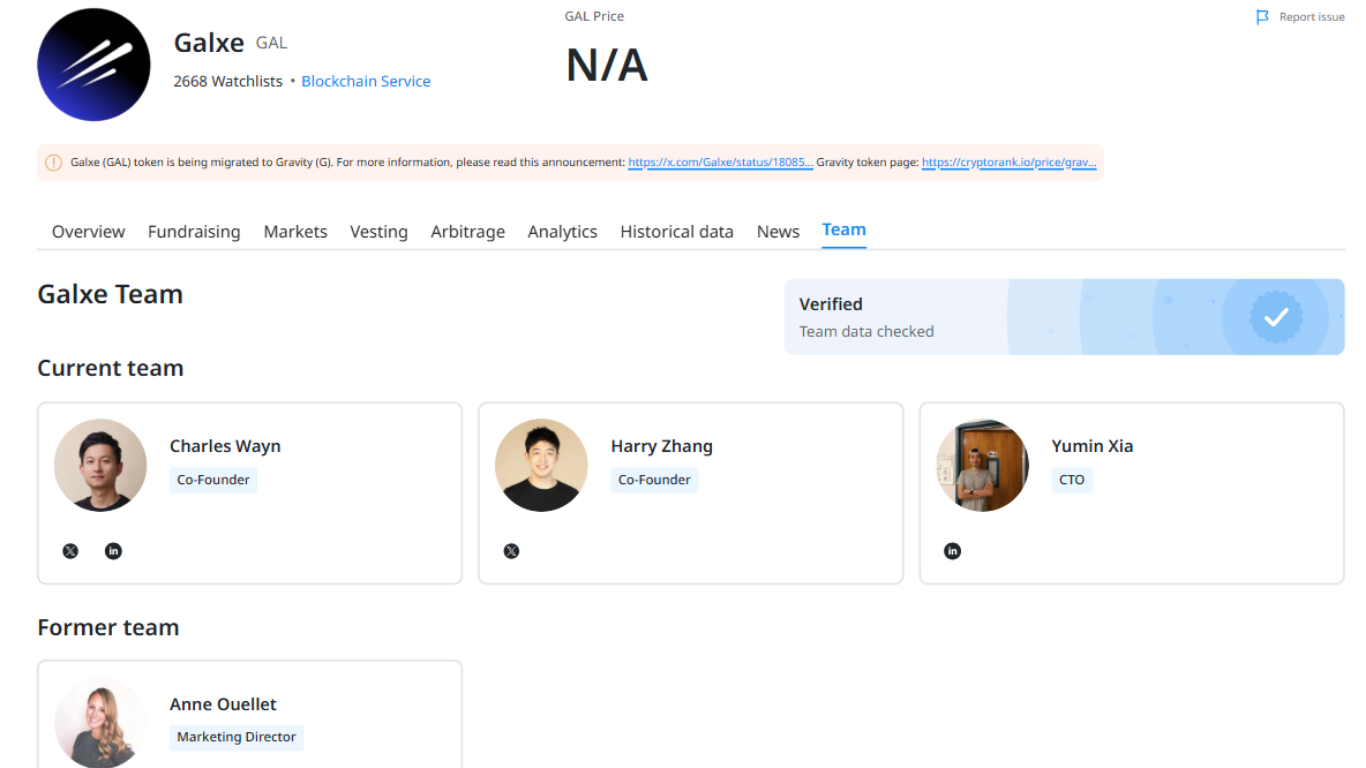Switch to the Overview tab
1366x768 pixels.
tap(88, 231)
